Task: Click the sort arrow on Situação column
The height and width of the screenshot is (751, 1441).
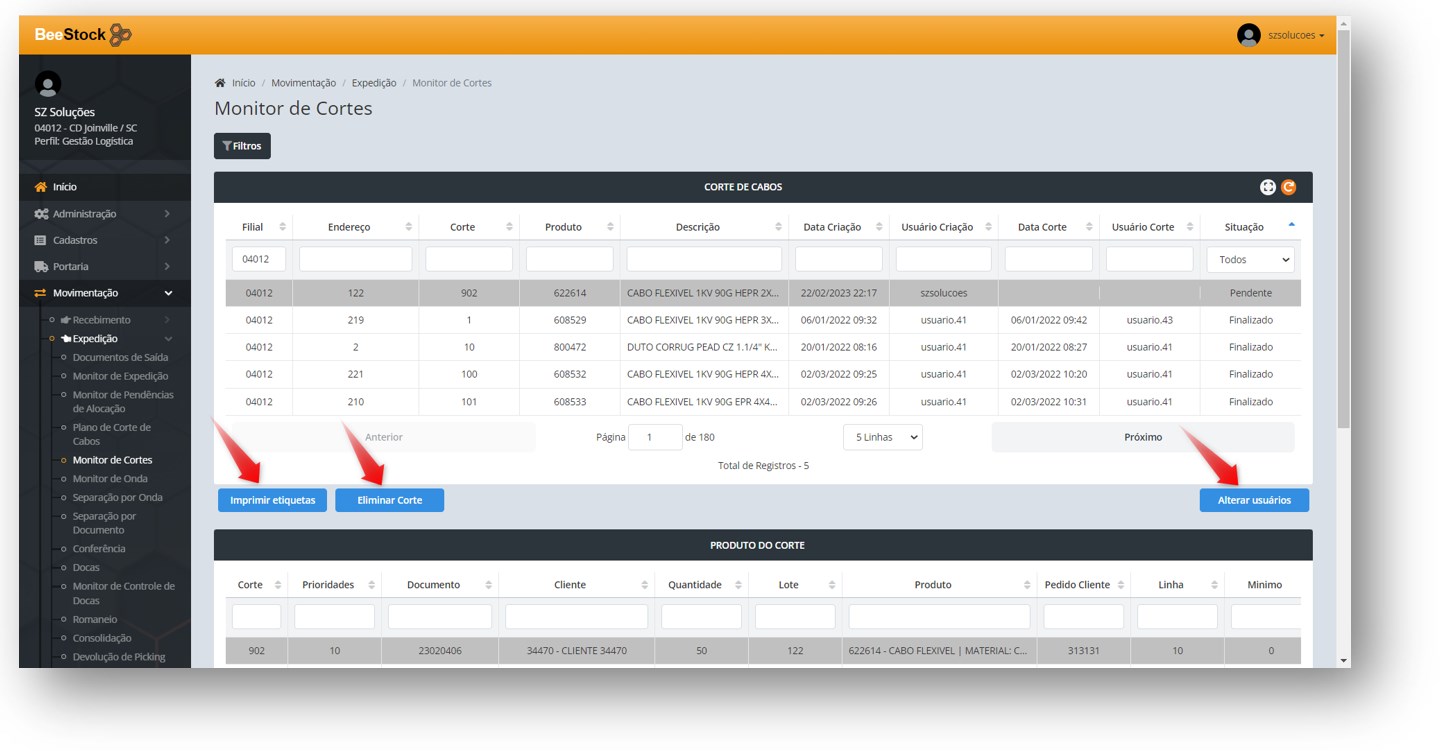Action: pyautogui.click(x=1291, y=226)
